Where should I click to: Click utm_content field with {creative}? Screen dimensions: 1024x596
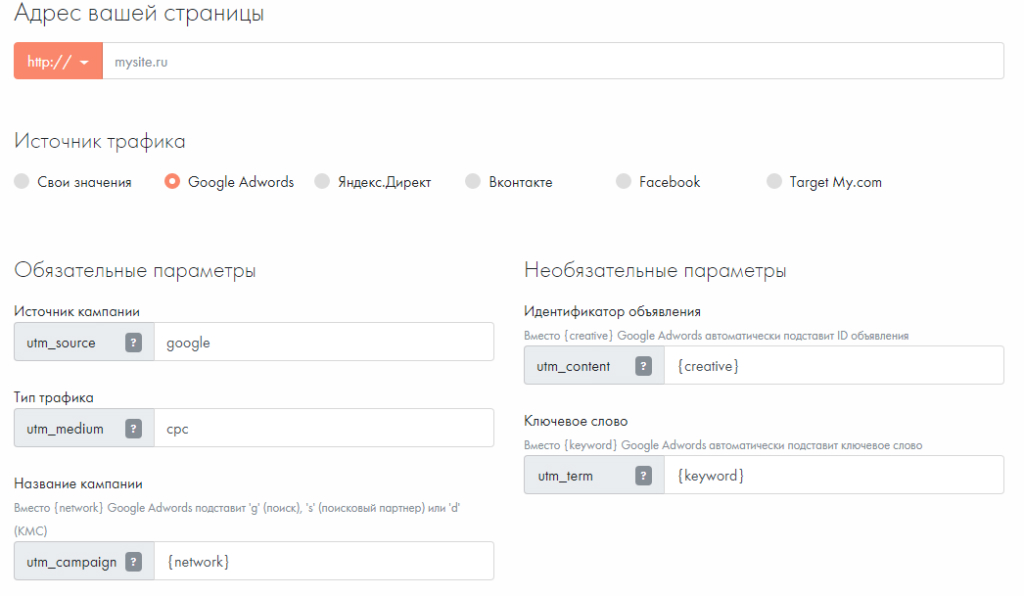pyautogui.click(x=833, y=366)
